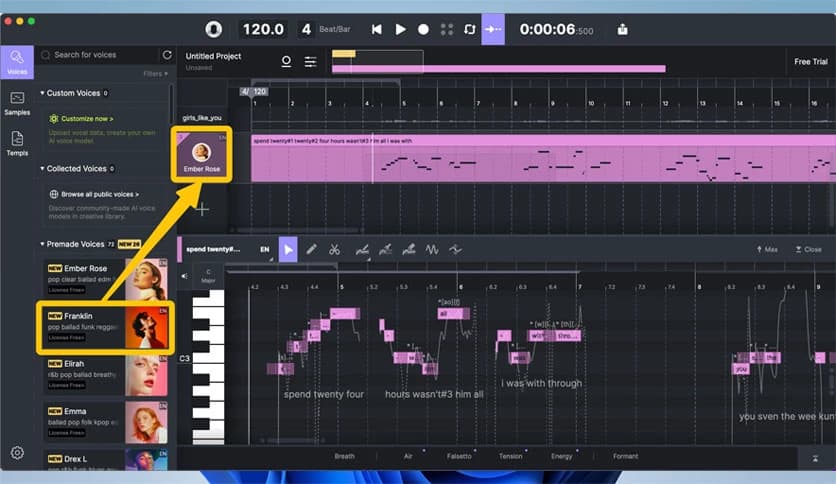Collapse the Premade Voices section
Screen dimensions: 836x484
coord(90,244)
